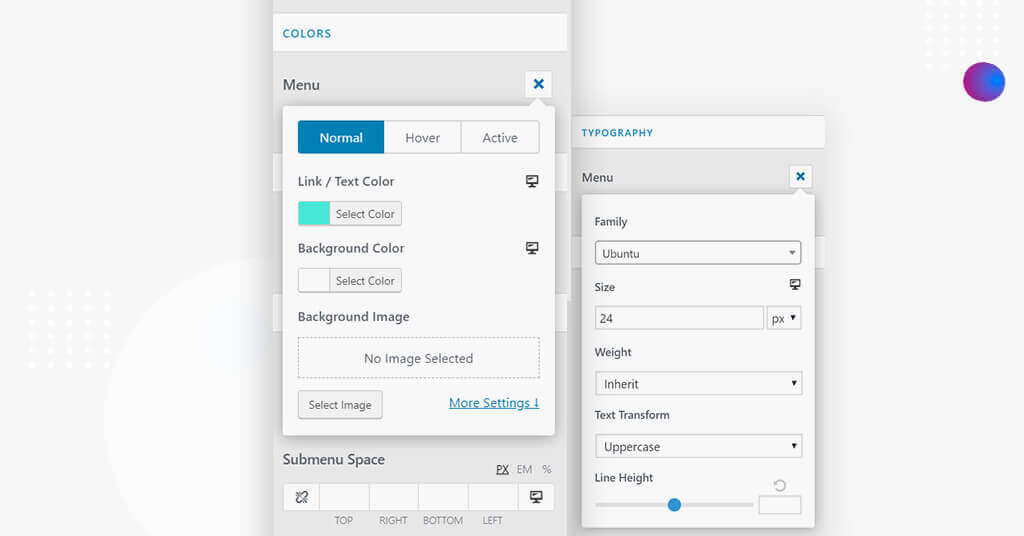Click the No Image Selected placeholder area
Viewport: 1024px width, 536px height.
pyautogui.click(x=419, y=358)
